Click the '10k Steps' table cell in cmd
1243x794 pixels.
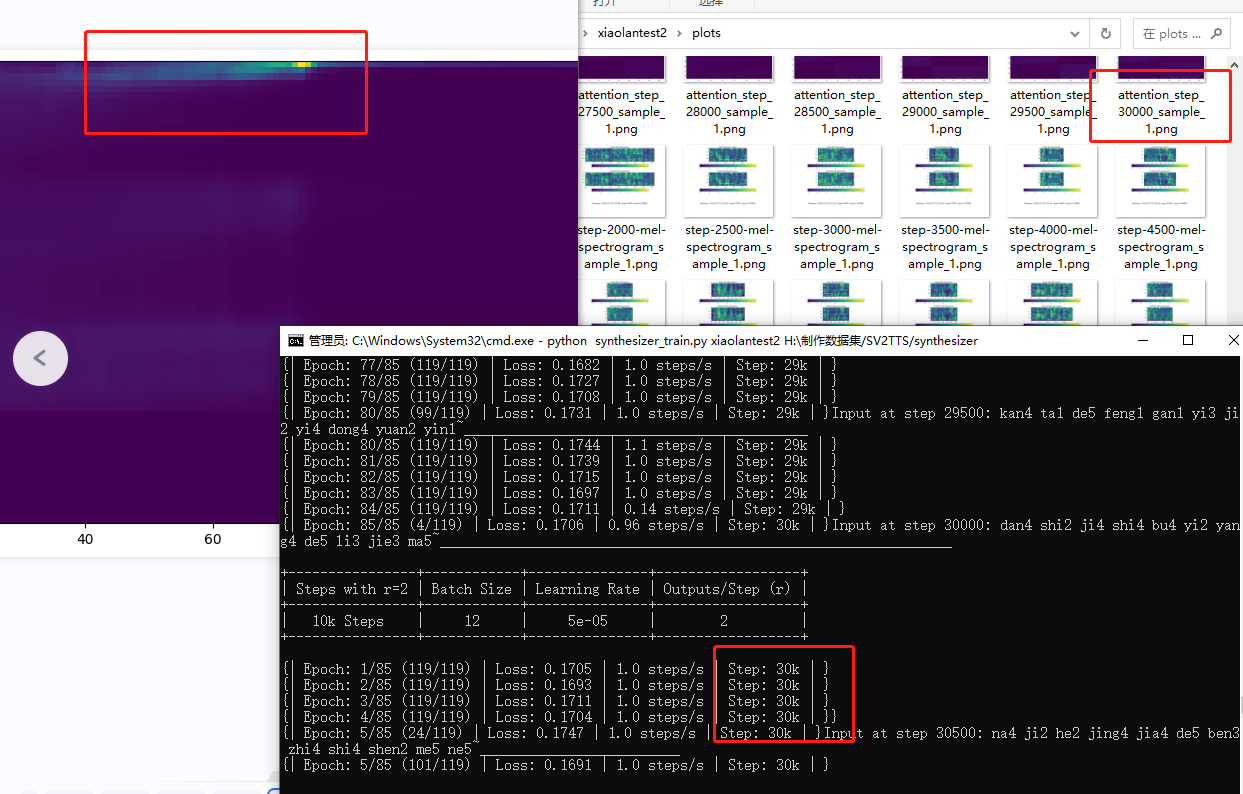tap(348, 621)
